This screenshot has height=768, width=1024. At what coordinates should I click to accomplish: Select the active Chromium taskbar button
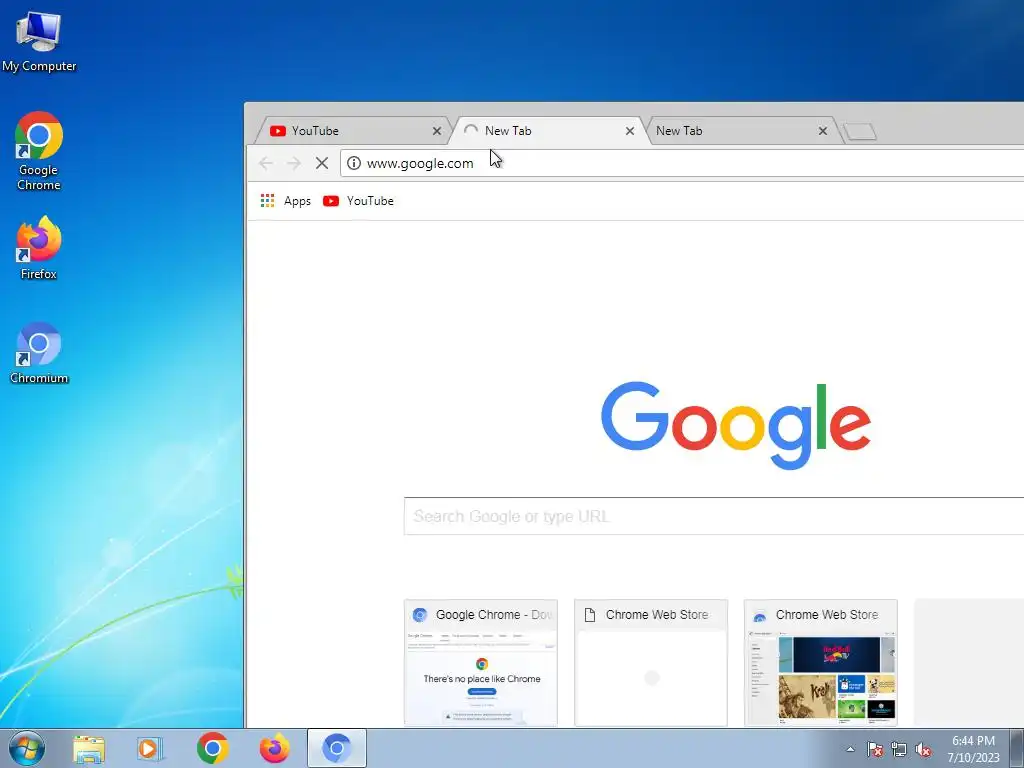click(x=336, y=748)
